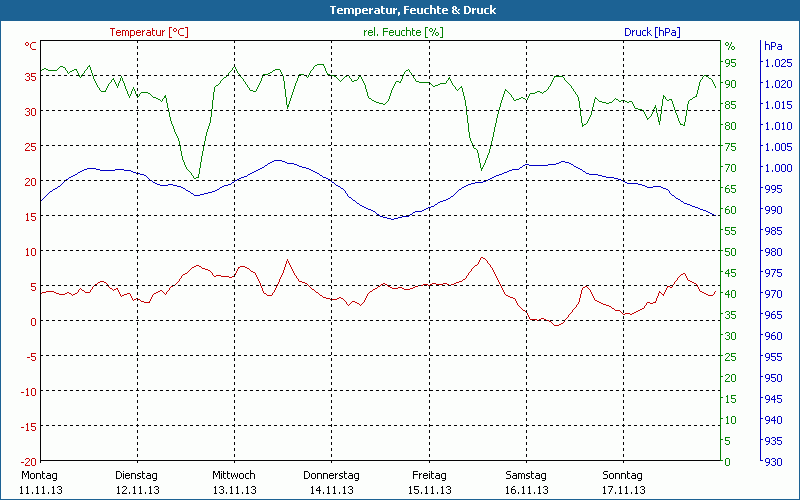Click the pressure tick '965'
The width and height of the screenshot is (800, 500).
pyautogui.click(x=773, y=315)
